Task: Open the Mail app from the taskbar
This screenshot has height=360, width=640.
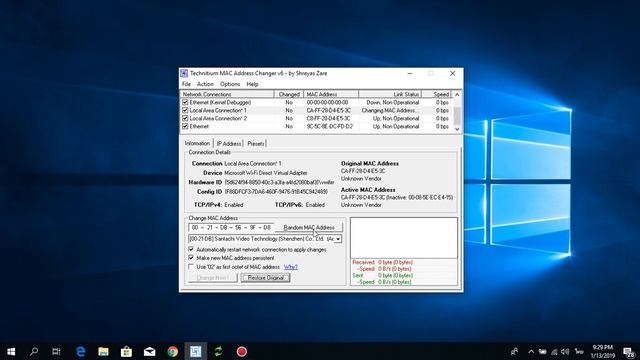Action: pos(149,351)
